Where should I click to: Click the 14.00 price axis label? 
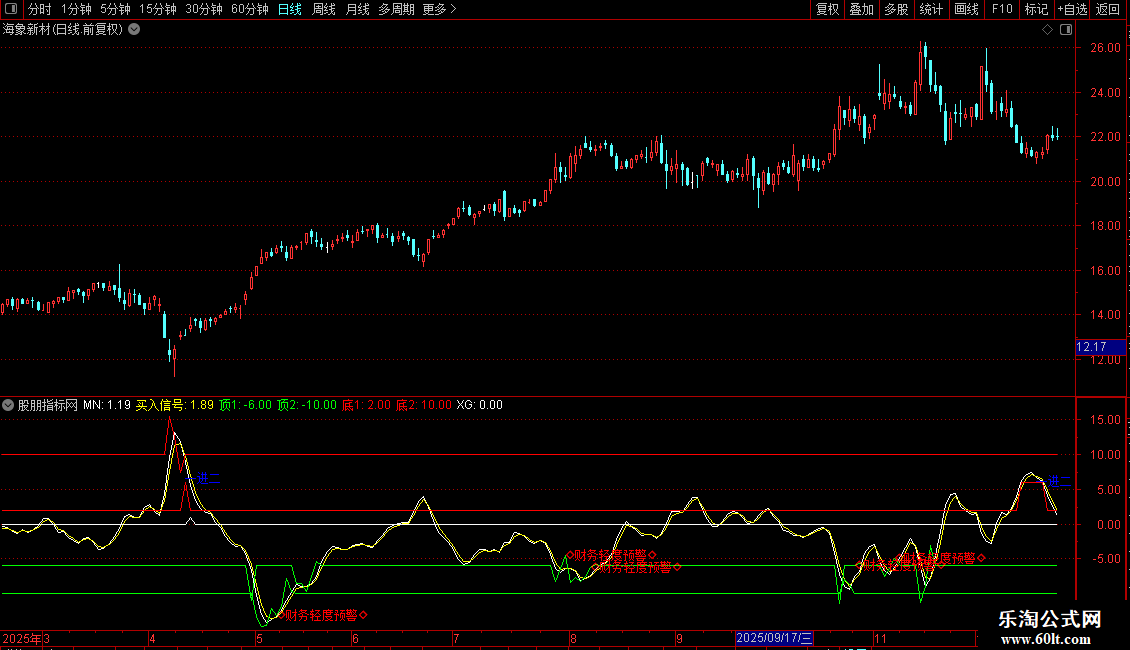pyautogui.click(x=1105, y=315)
